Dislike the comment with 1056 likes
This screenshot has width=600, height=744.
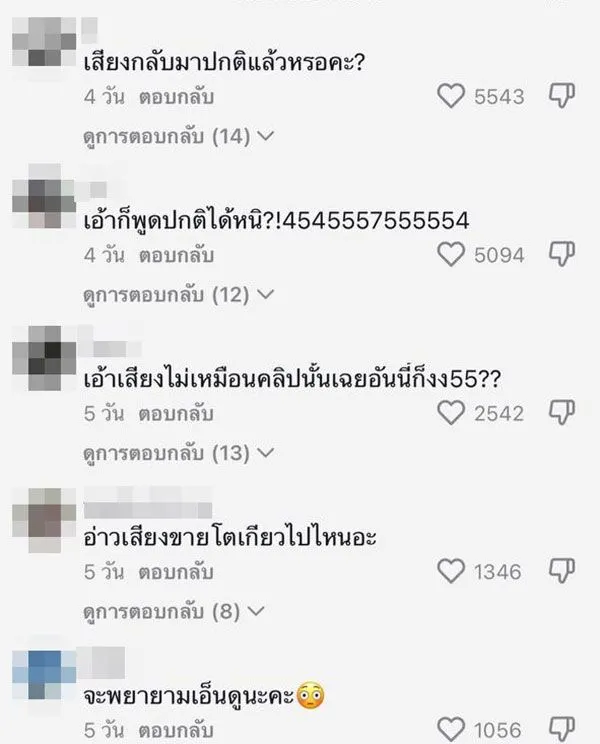pos(562,729)
